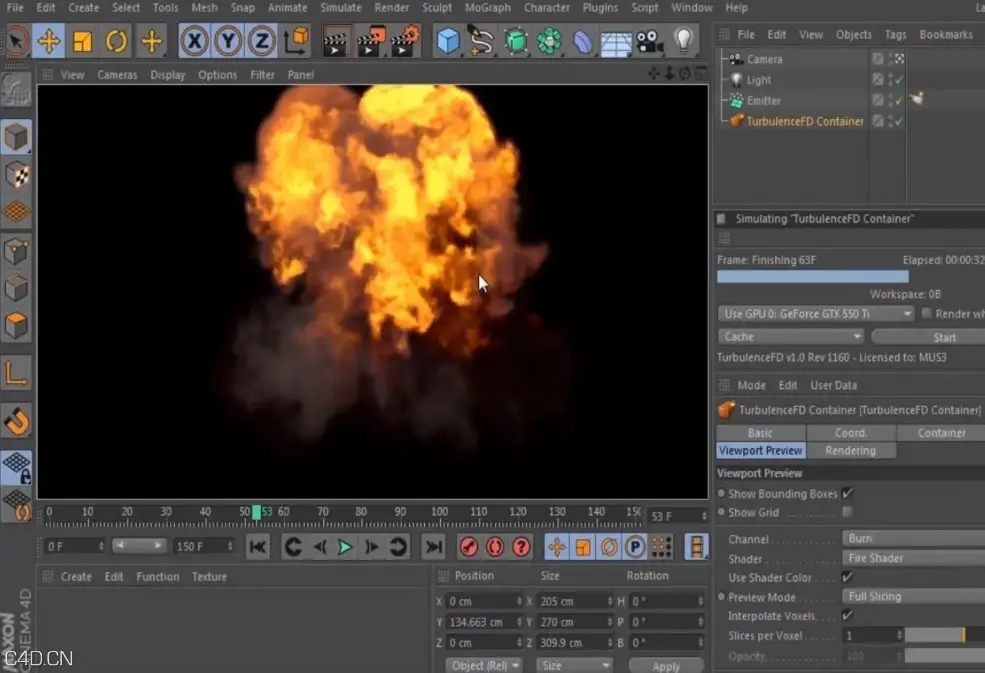Screen dimensions: 985x673
Task: Click the coordinate system icon
Action: 296,41
